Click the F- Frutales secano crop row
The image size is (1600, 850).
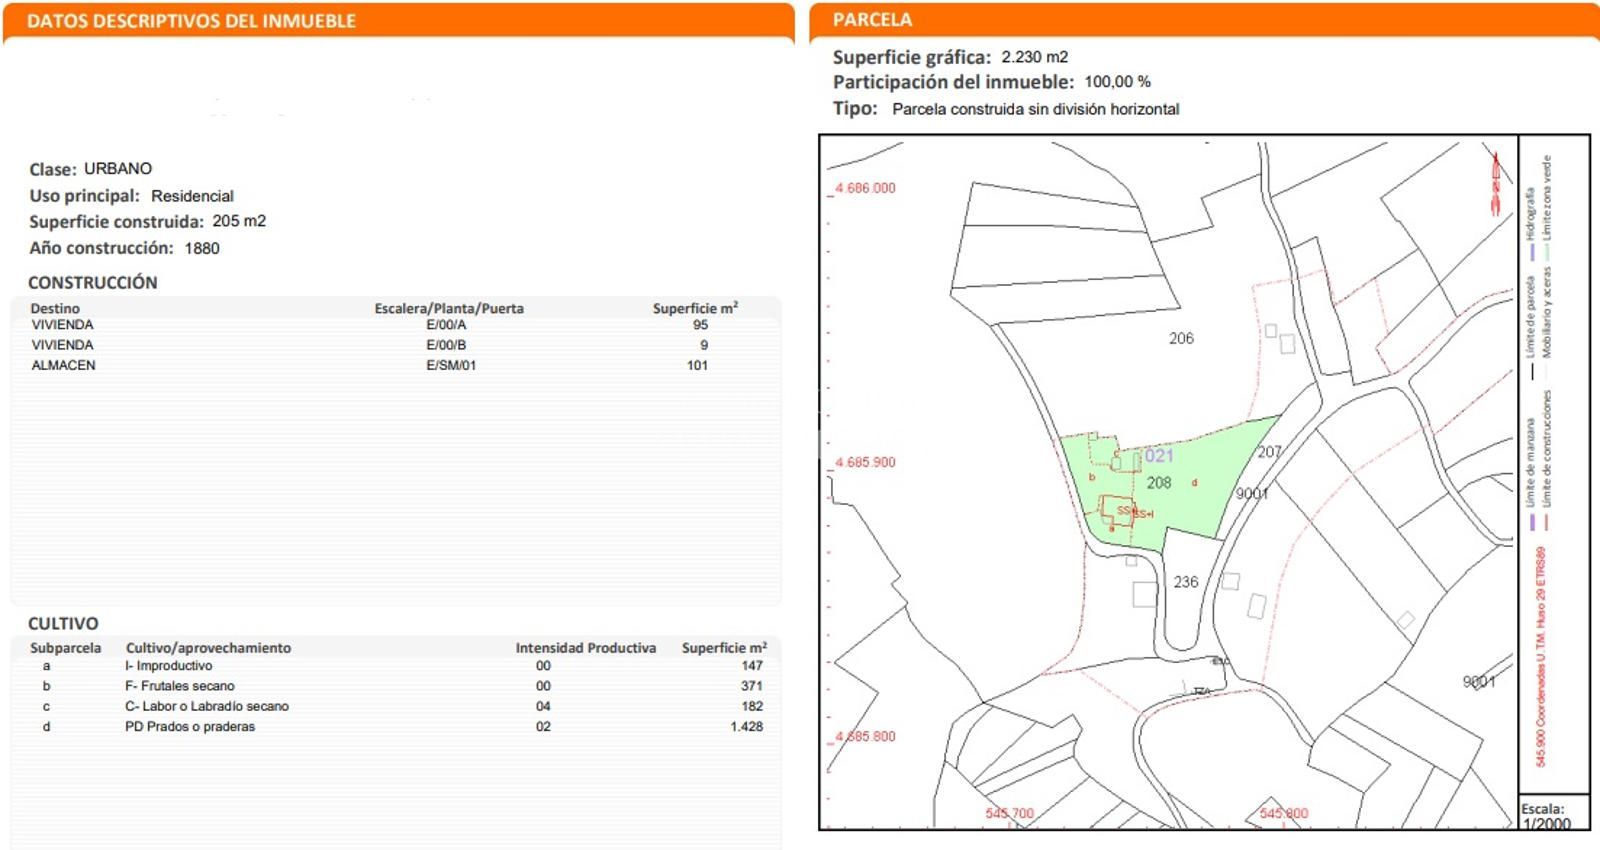pyautogui.click(x=180, y=686)
